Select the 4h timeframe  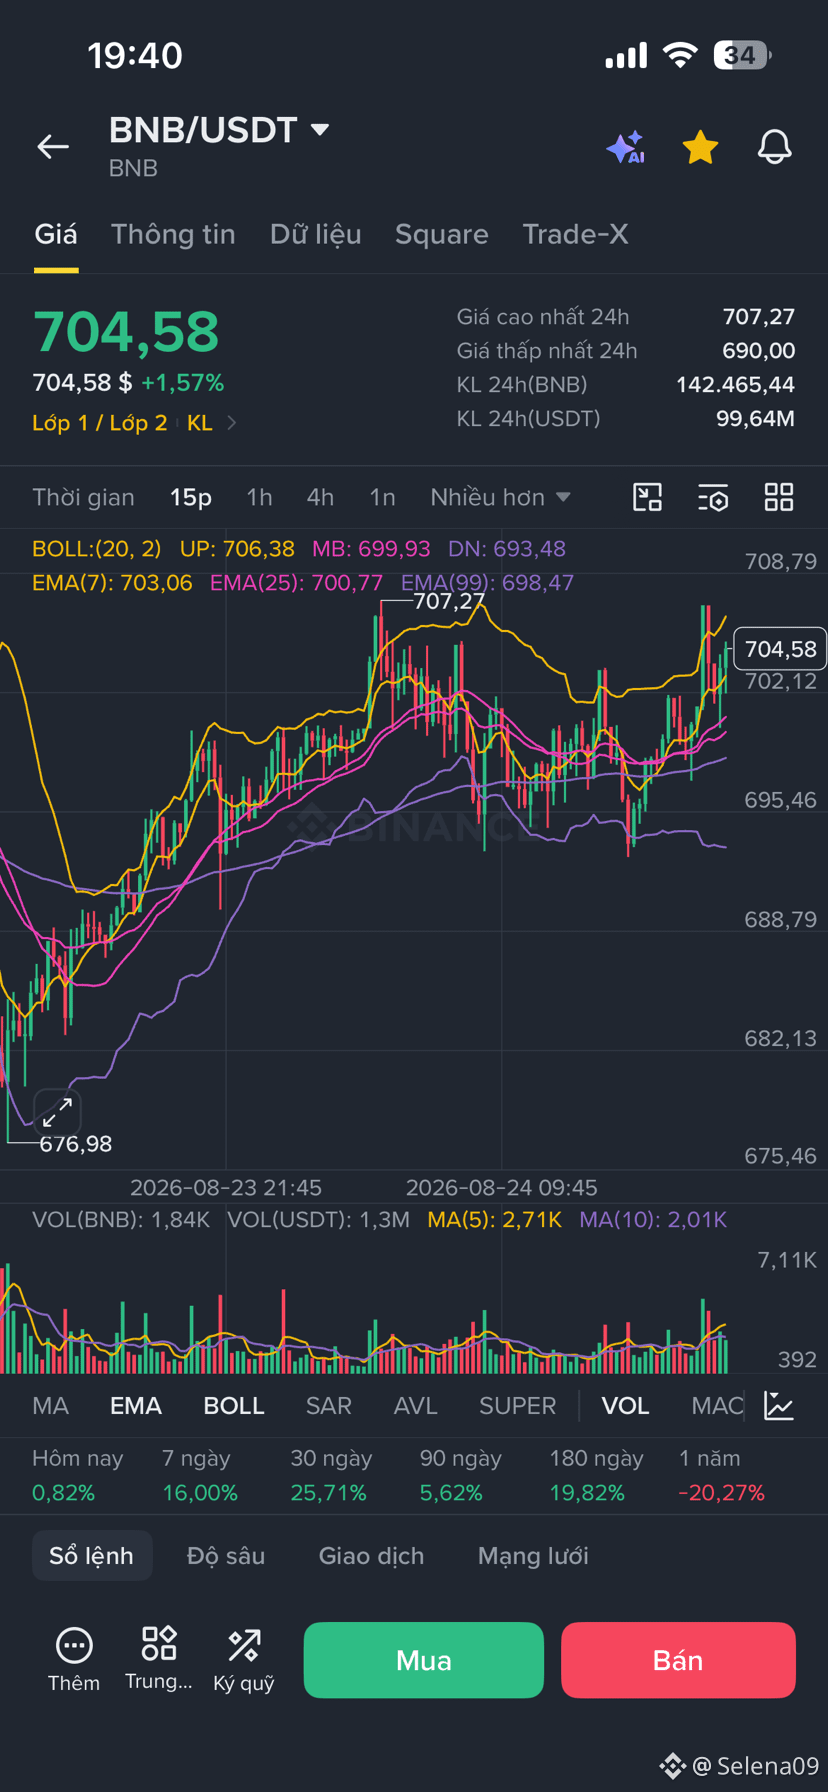click(x=320, y=497)
